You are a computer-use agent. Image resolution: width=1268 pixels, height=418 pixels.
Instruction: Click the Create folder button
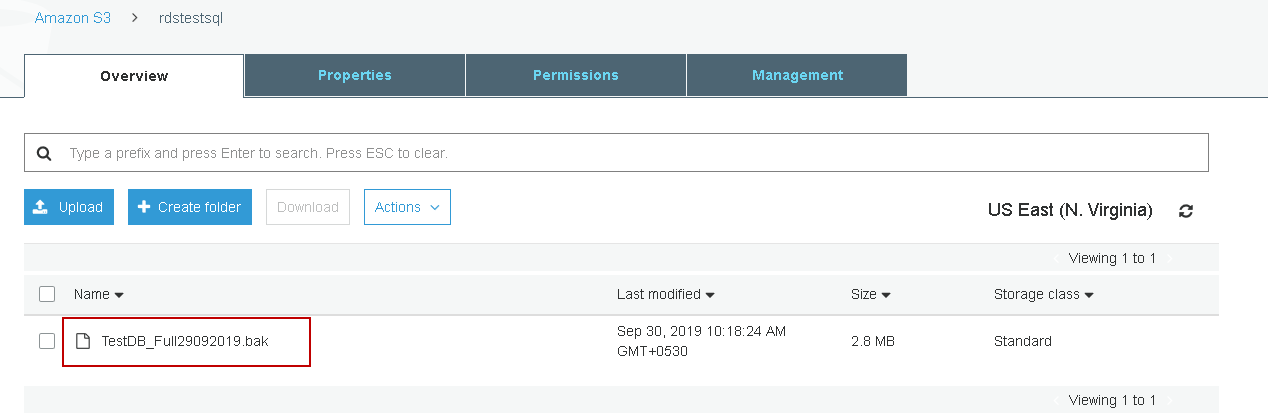click(x=190, y=207)
